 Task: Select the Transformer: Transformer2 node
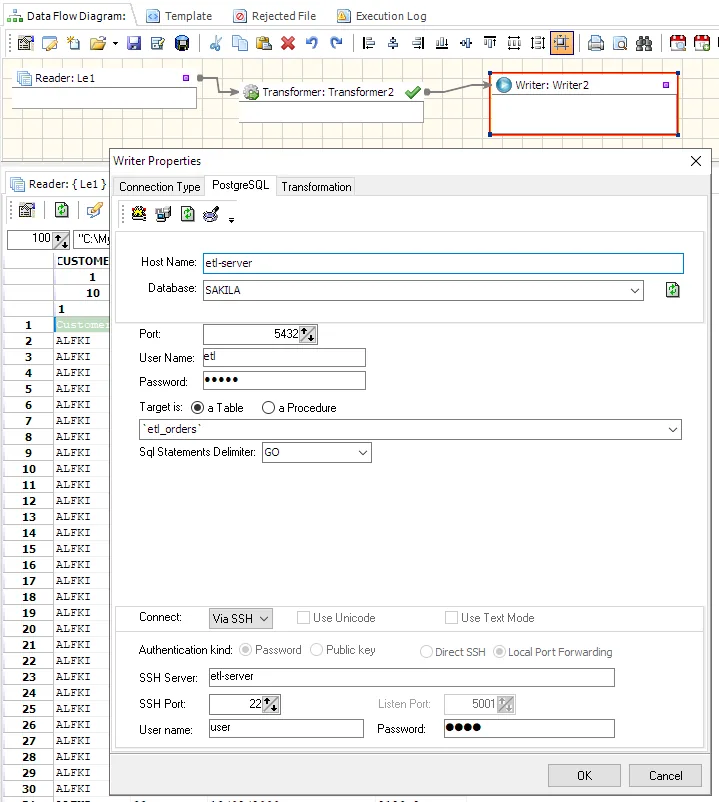pos(331,102)
